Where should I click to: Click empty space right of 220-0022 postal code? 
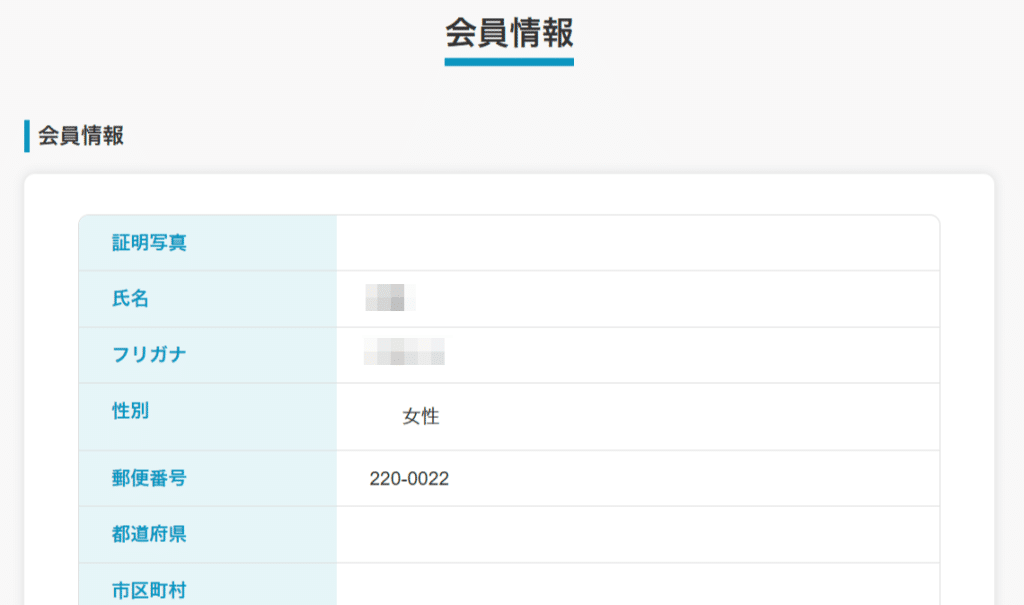(x=700, y=479)
